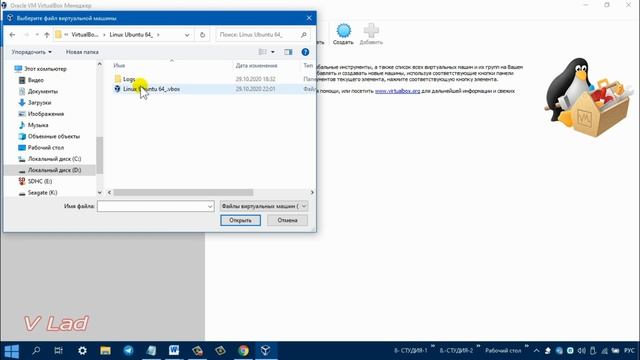Open the Видео folder in sidebar
Image resolution: width=640 pixels, height=360 pixels.
pyautogui.click(x=36, y=80)
